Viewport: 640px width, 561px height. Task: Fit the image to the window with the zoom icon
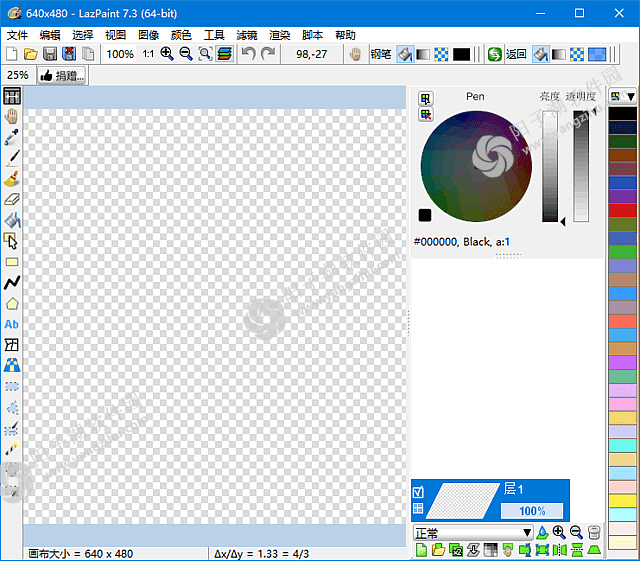[205, 54]
